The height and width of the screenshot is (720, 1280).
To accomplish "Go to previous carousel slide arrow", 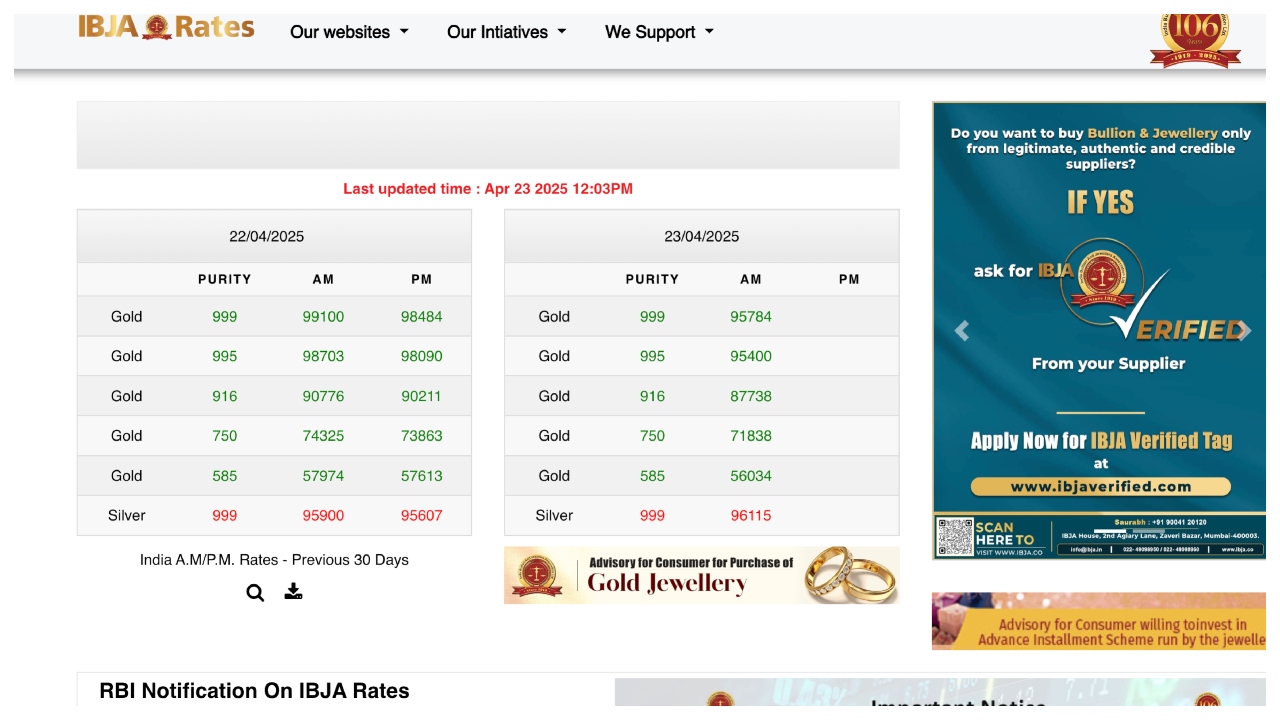I will click(x=962, y=331).
